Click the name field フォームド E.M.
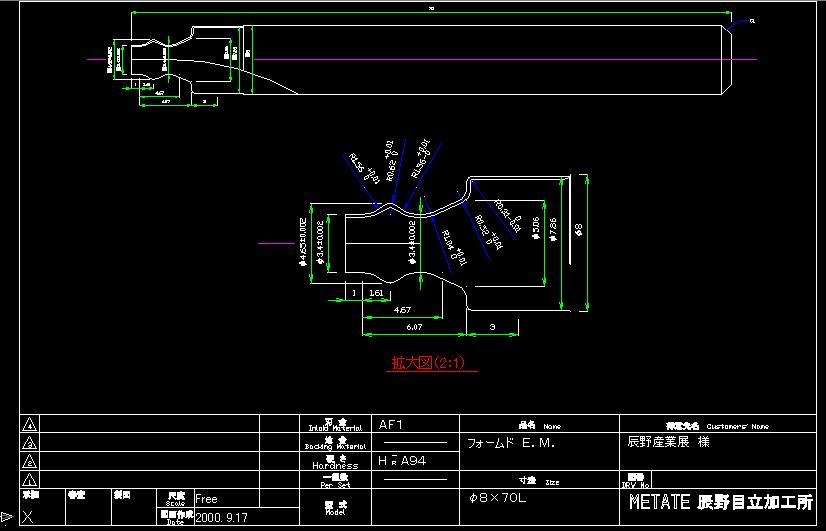 pyautogui.click(x=511, y=442)
